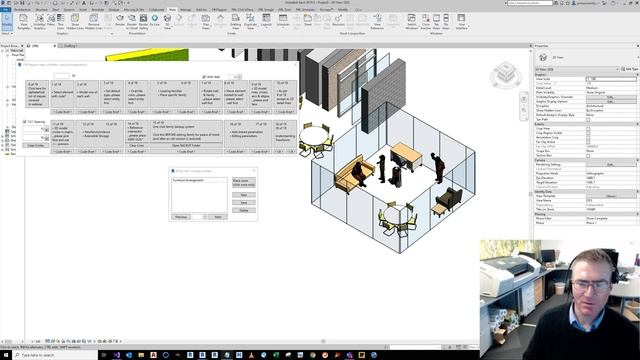The width and height of the screenshot is (640, 360).
Task: Click the View Reference icon
Action: [377, 22]
